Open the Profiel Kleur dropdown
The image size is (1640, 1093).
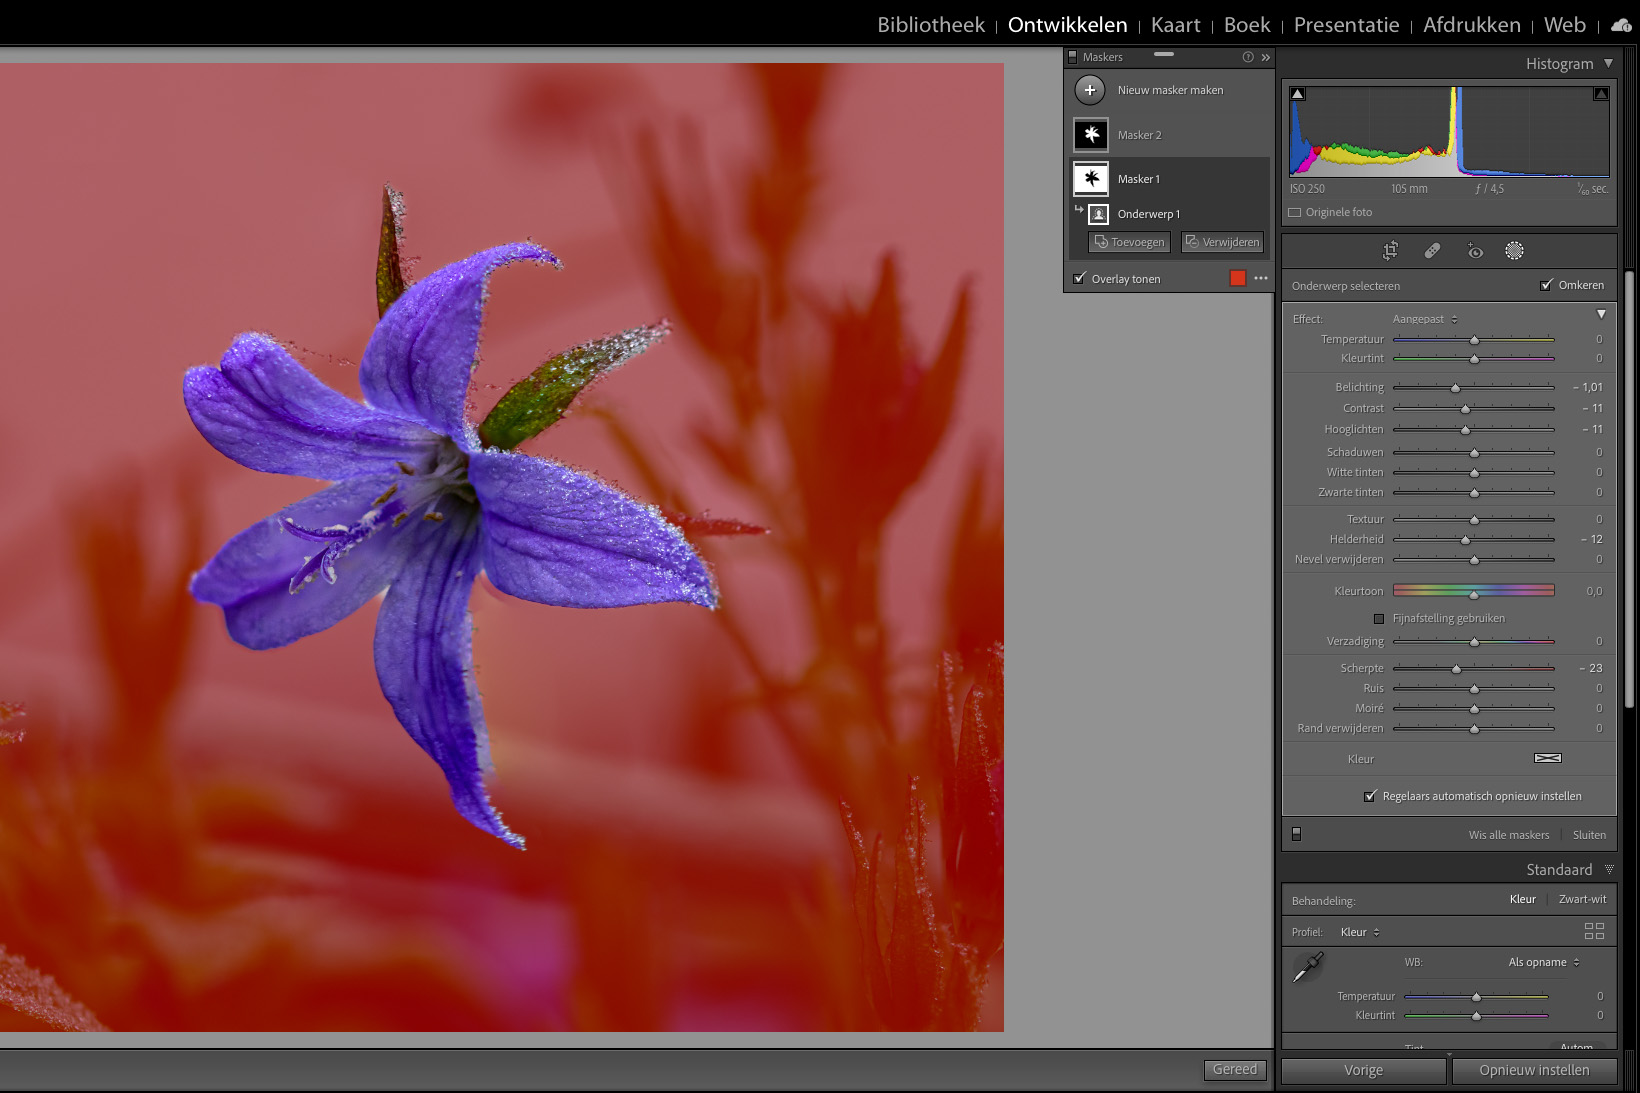[x=1360, y=932]
